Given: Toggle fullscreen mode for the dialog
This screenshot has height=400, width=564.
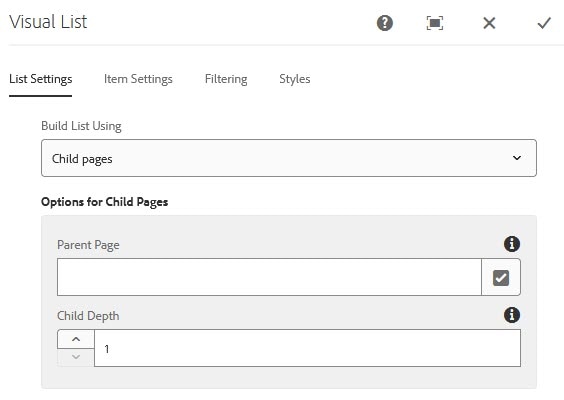Looking at the screenshot, I should coord(435,23).
